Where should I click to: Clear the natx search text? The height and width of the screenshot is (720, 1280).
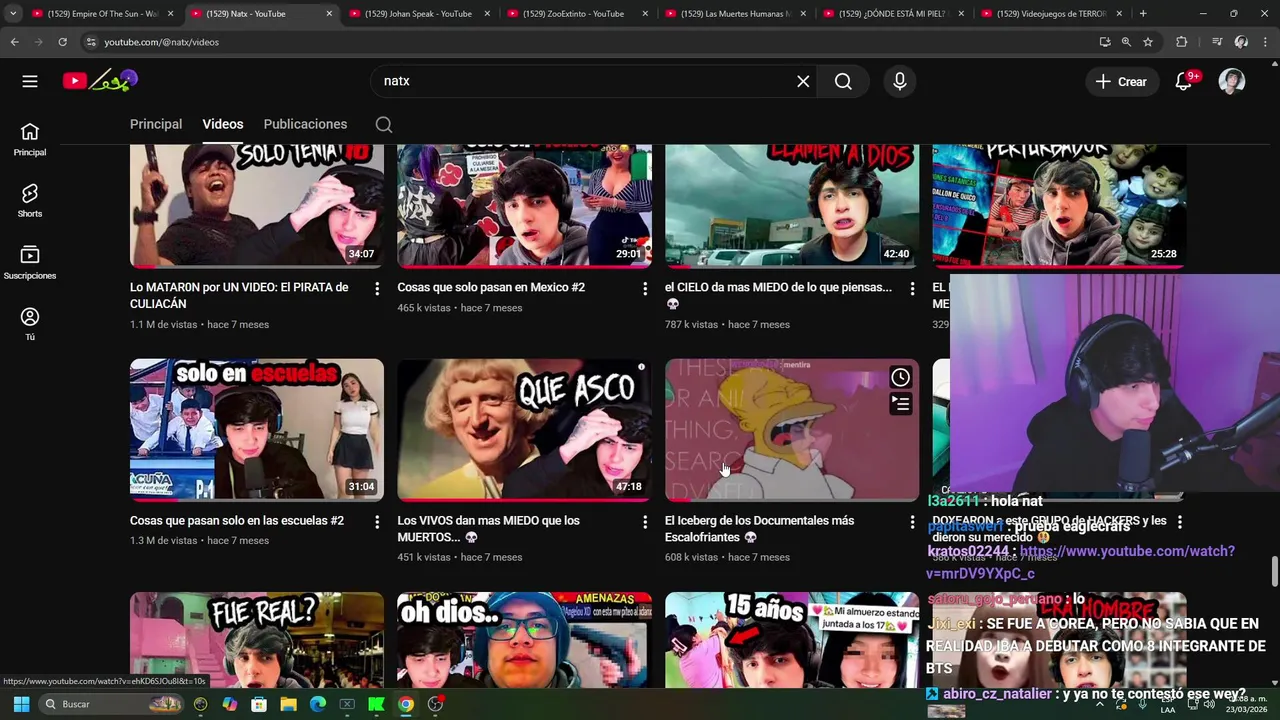(x=803, y=81)
